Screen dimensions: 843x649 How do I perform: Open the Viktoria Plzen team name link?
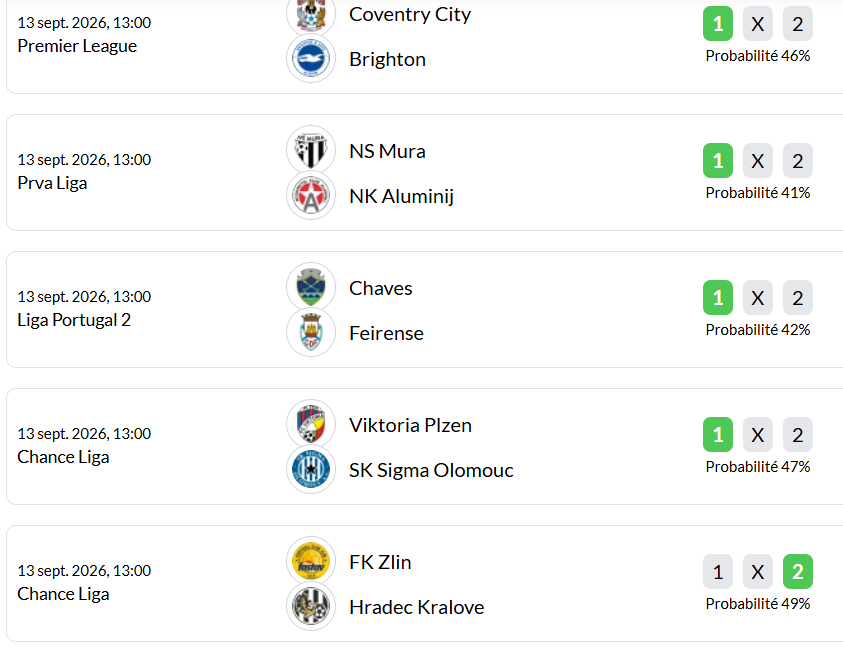(x=410, y=425)
